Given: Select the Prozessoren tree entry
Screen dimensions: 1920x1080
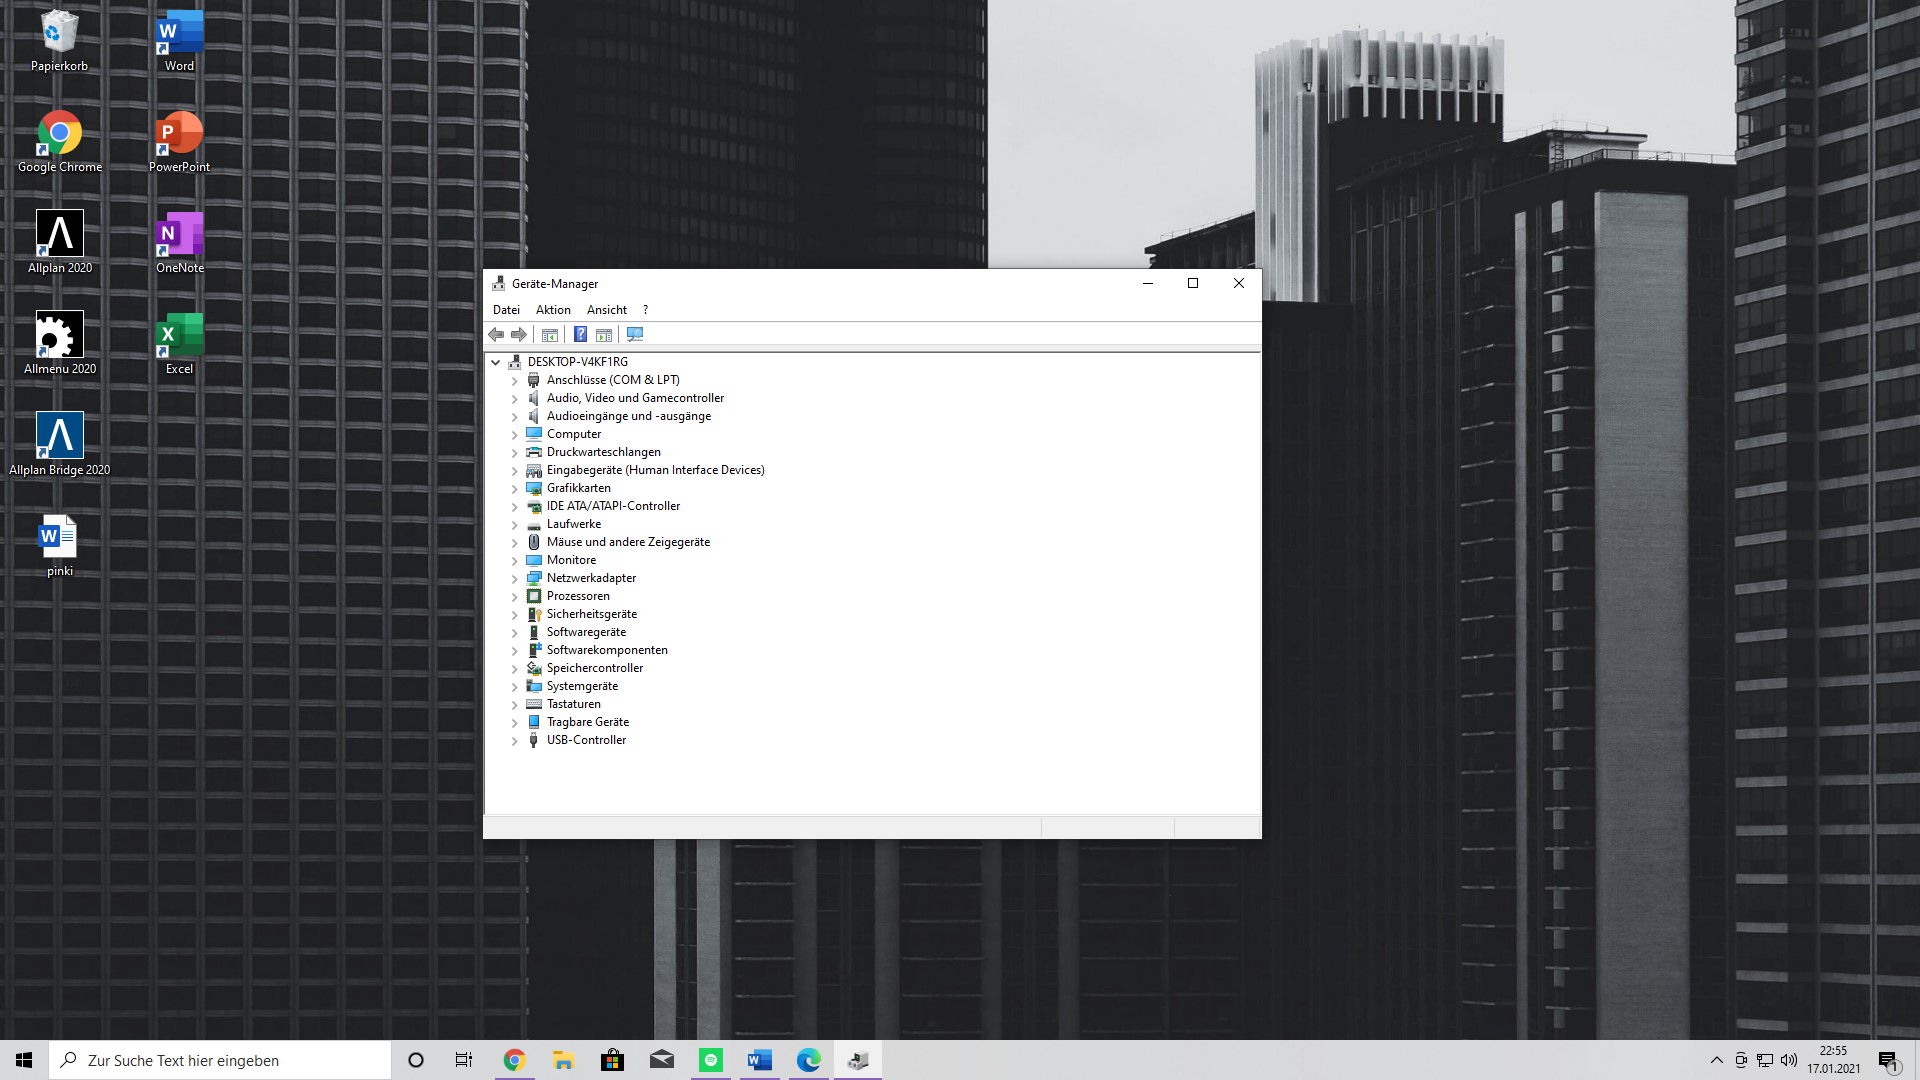Looking at the screenshot, I should [578, 596].
